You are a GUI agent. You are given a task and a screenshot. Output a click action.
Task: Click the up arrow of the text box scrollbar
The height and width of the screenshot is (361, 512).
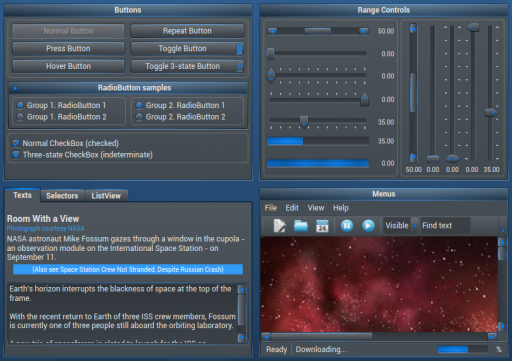click(x=242, y=289)
